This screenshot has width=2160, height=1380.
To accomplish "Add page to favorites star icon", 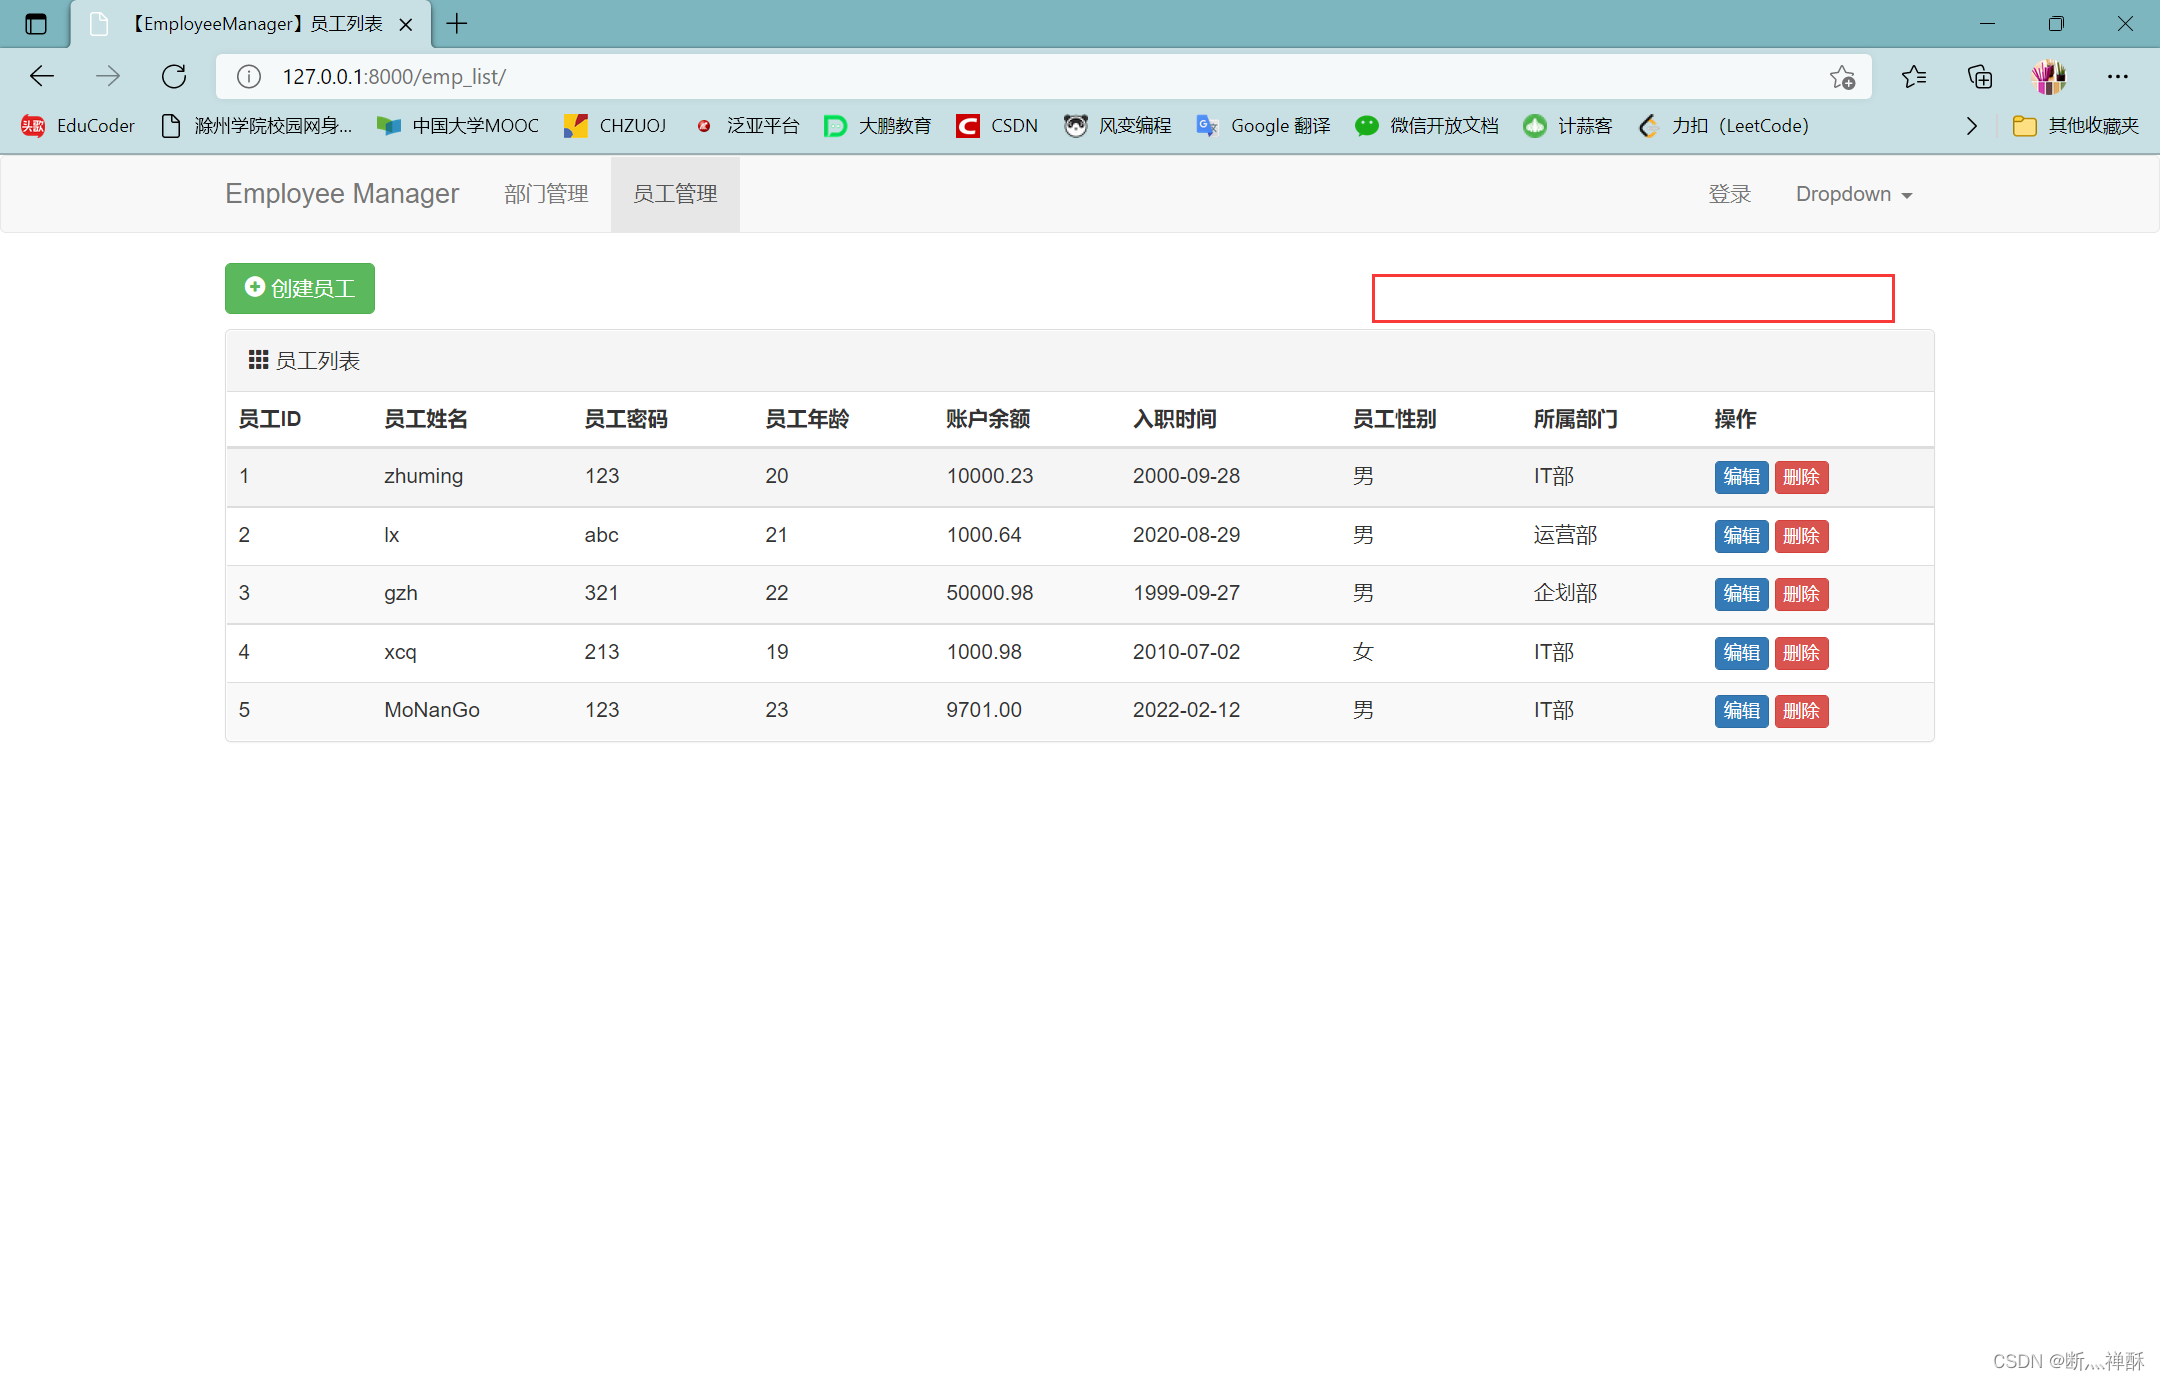I will (1842, 76).
